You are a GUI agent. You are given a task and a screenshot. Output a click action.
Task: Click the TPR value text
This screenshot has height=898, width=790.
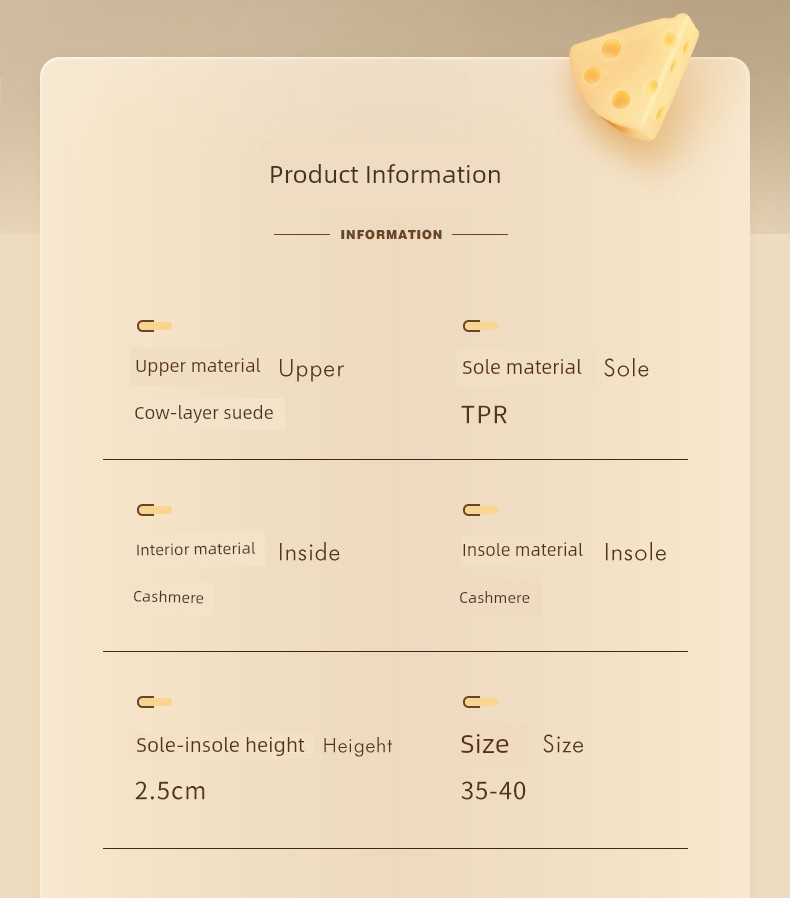point(485,415)
